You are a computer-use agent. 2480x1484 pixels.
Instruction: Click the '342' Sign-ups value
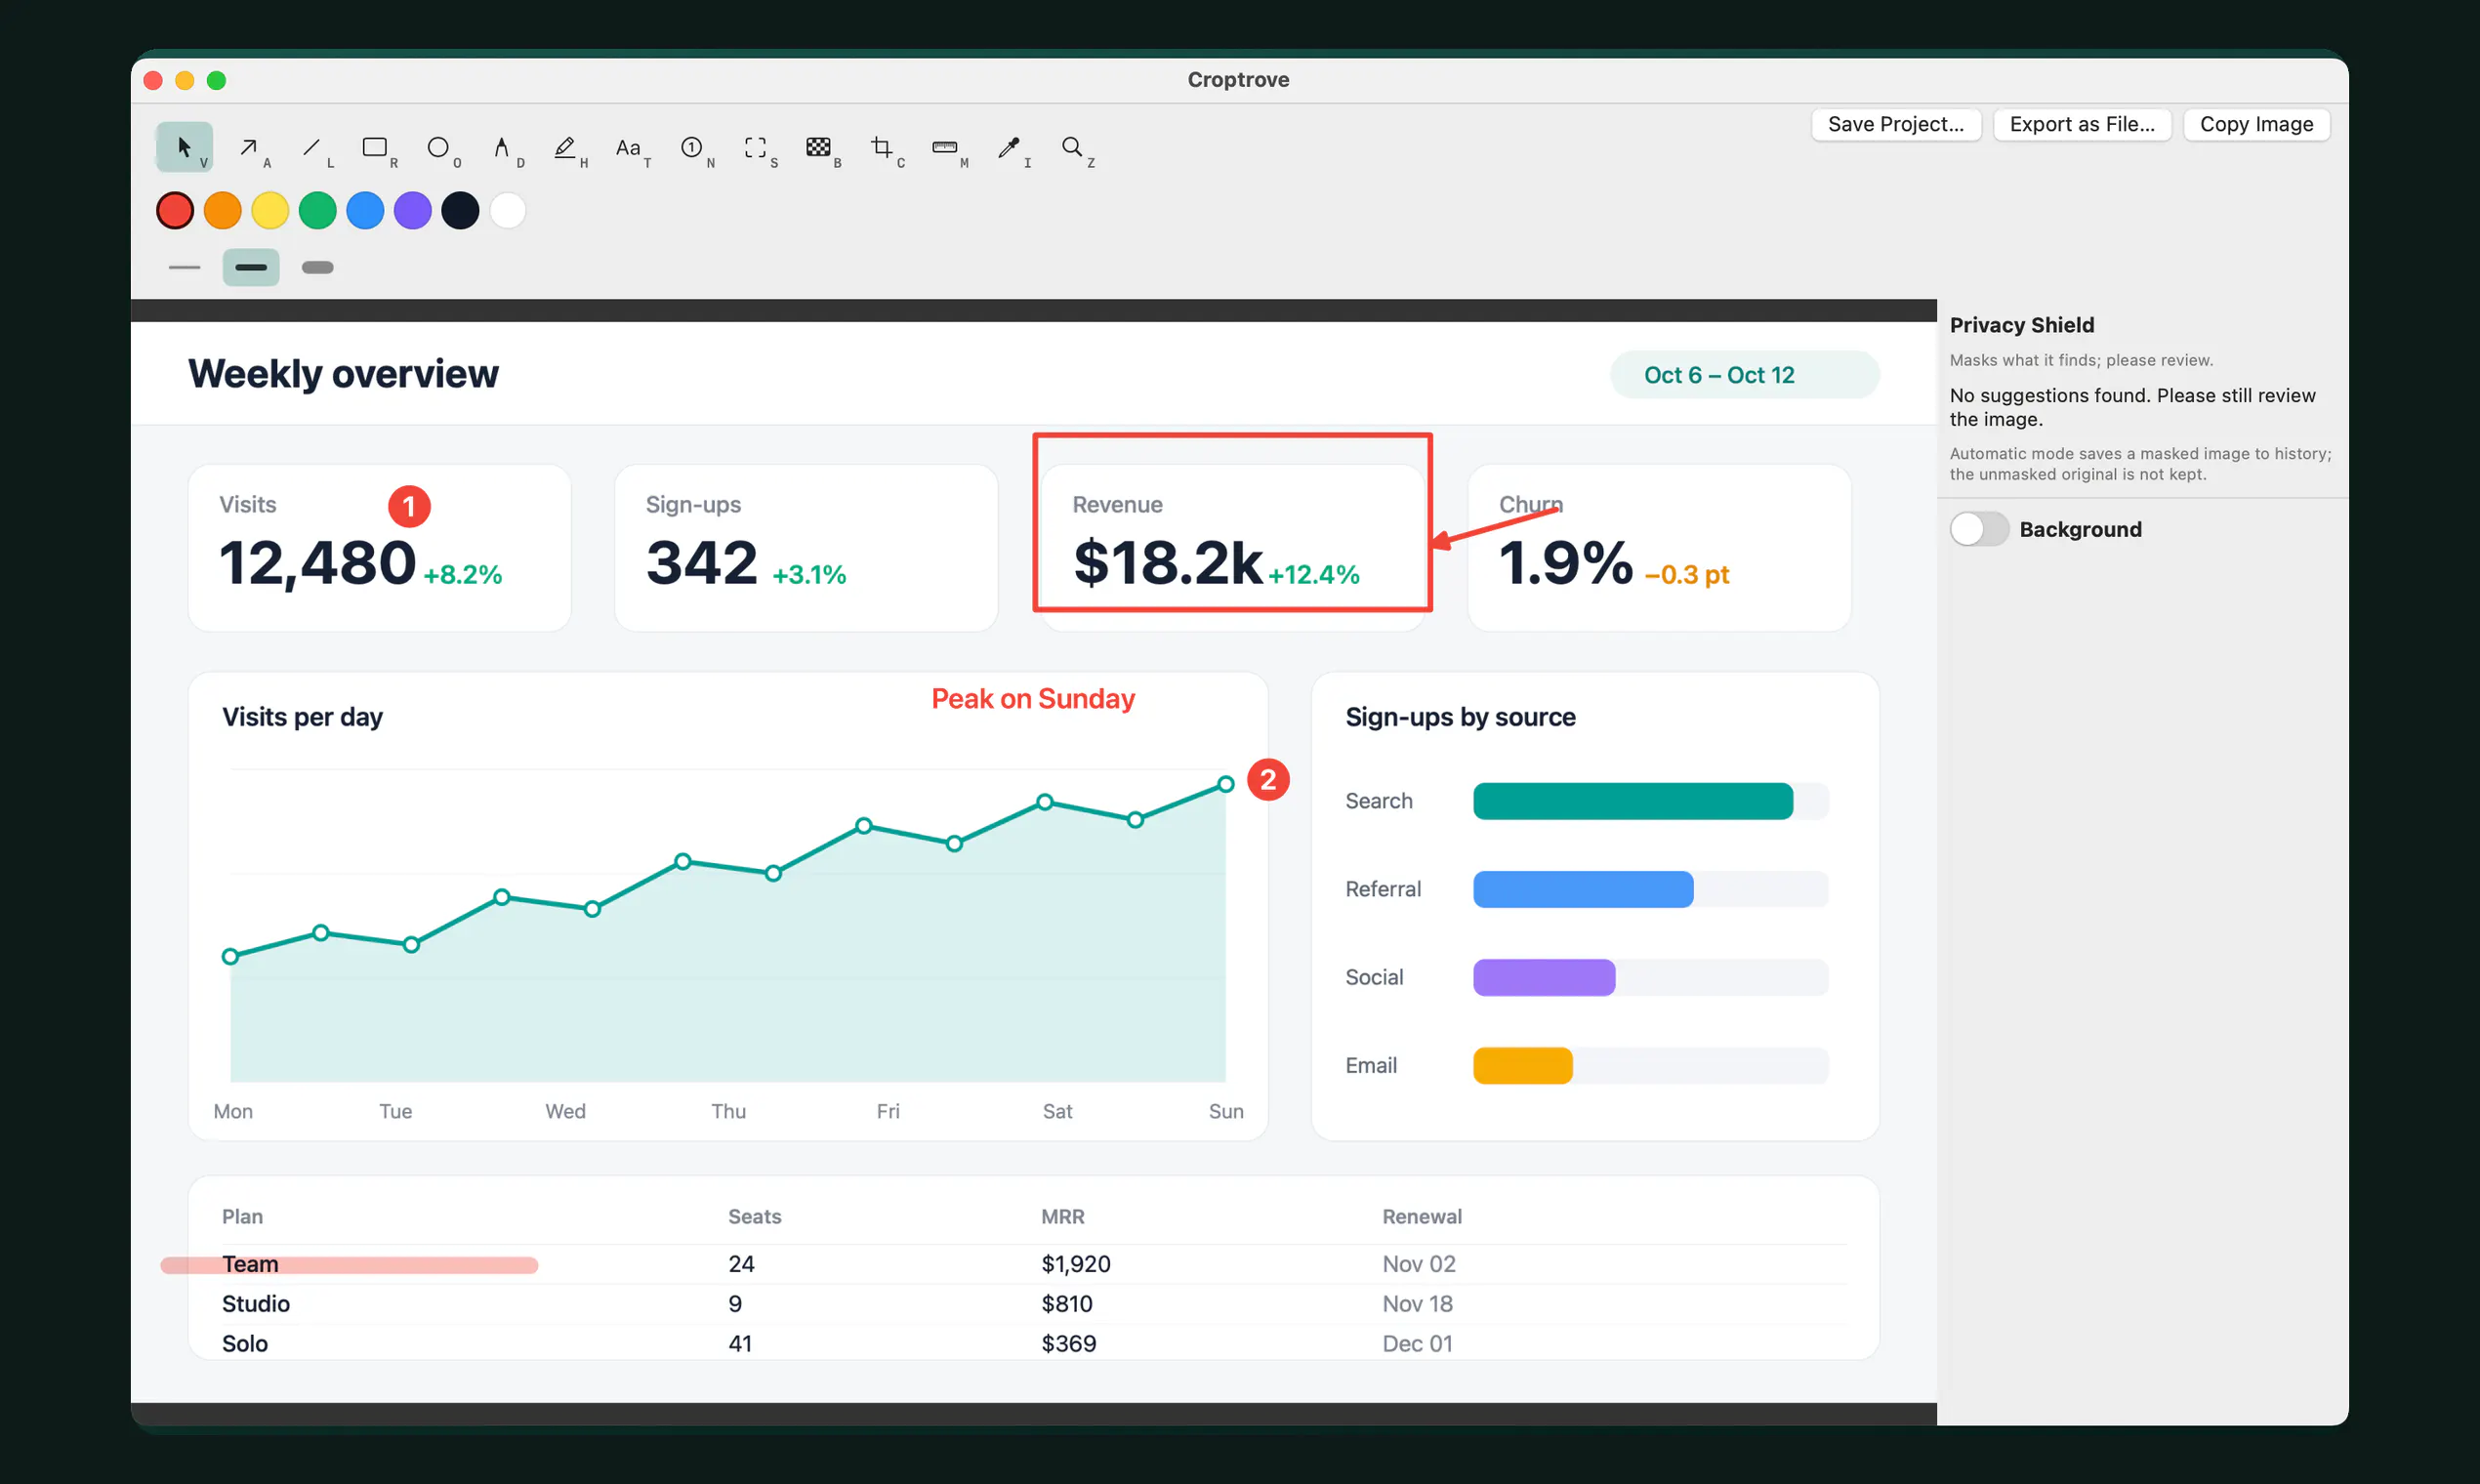(702, 562)
